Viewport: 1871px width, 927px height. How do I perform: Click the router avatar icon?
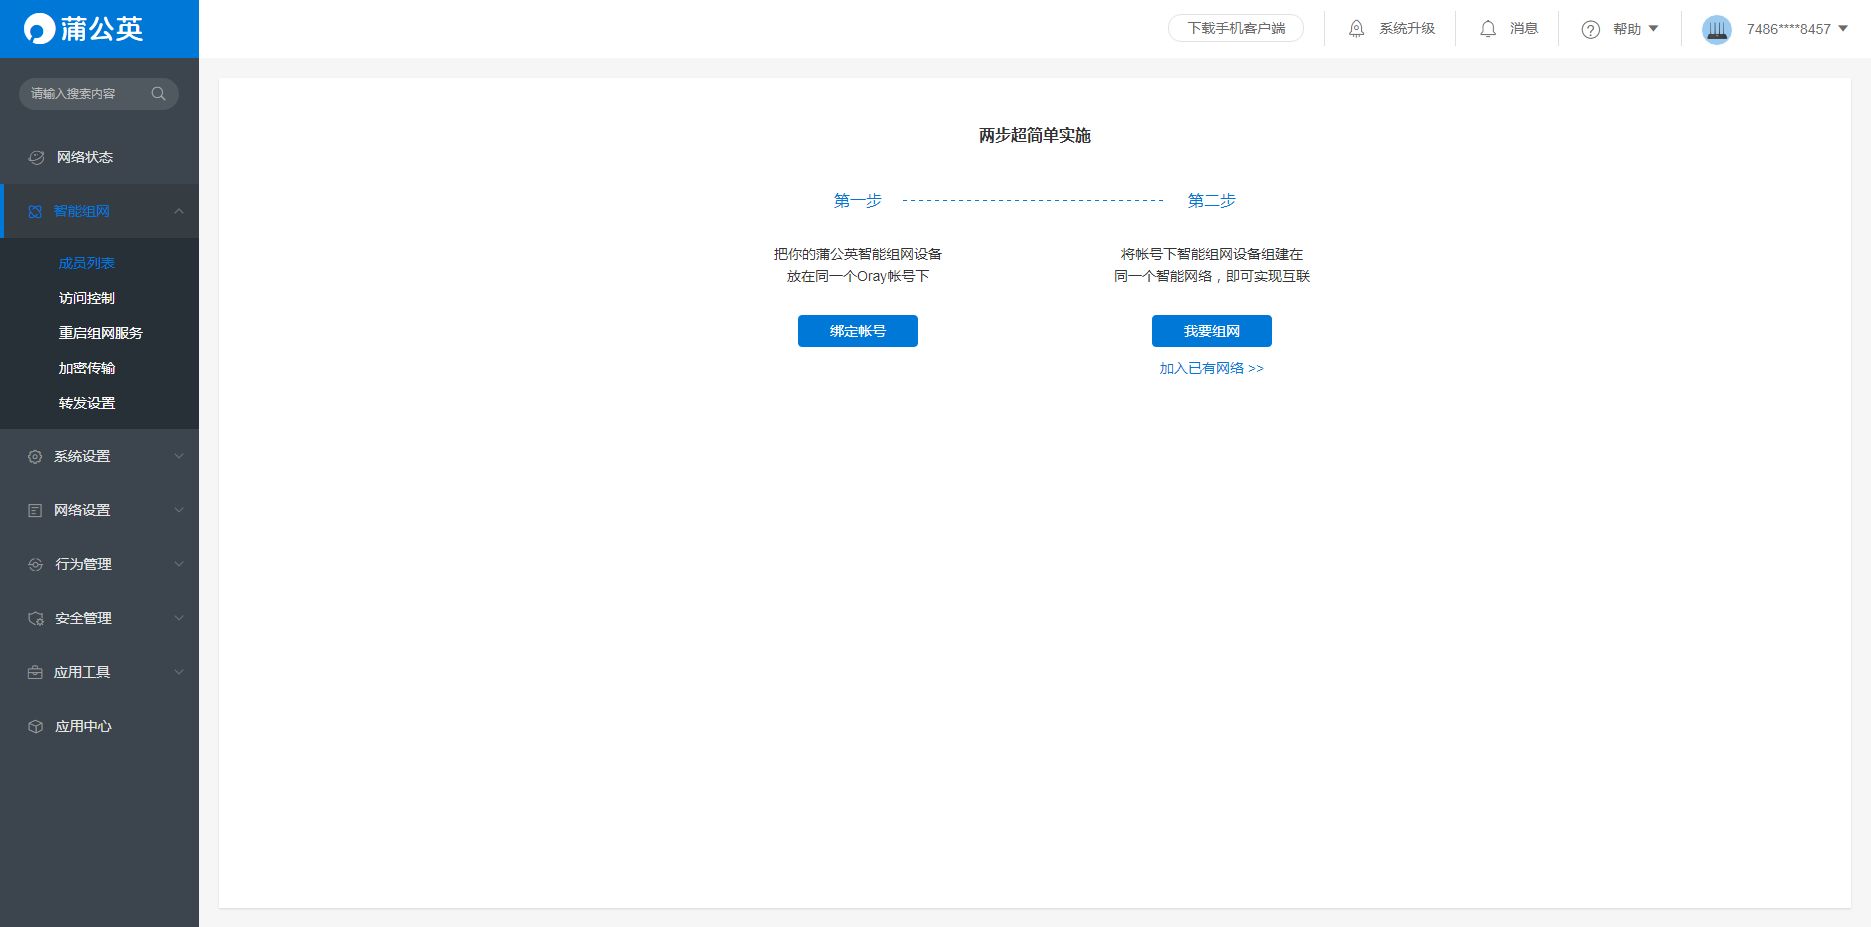1717,29
